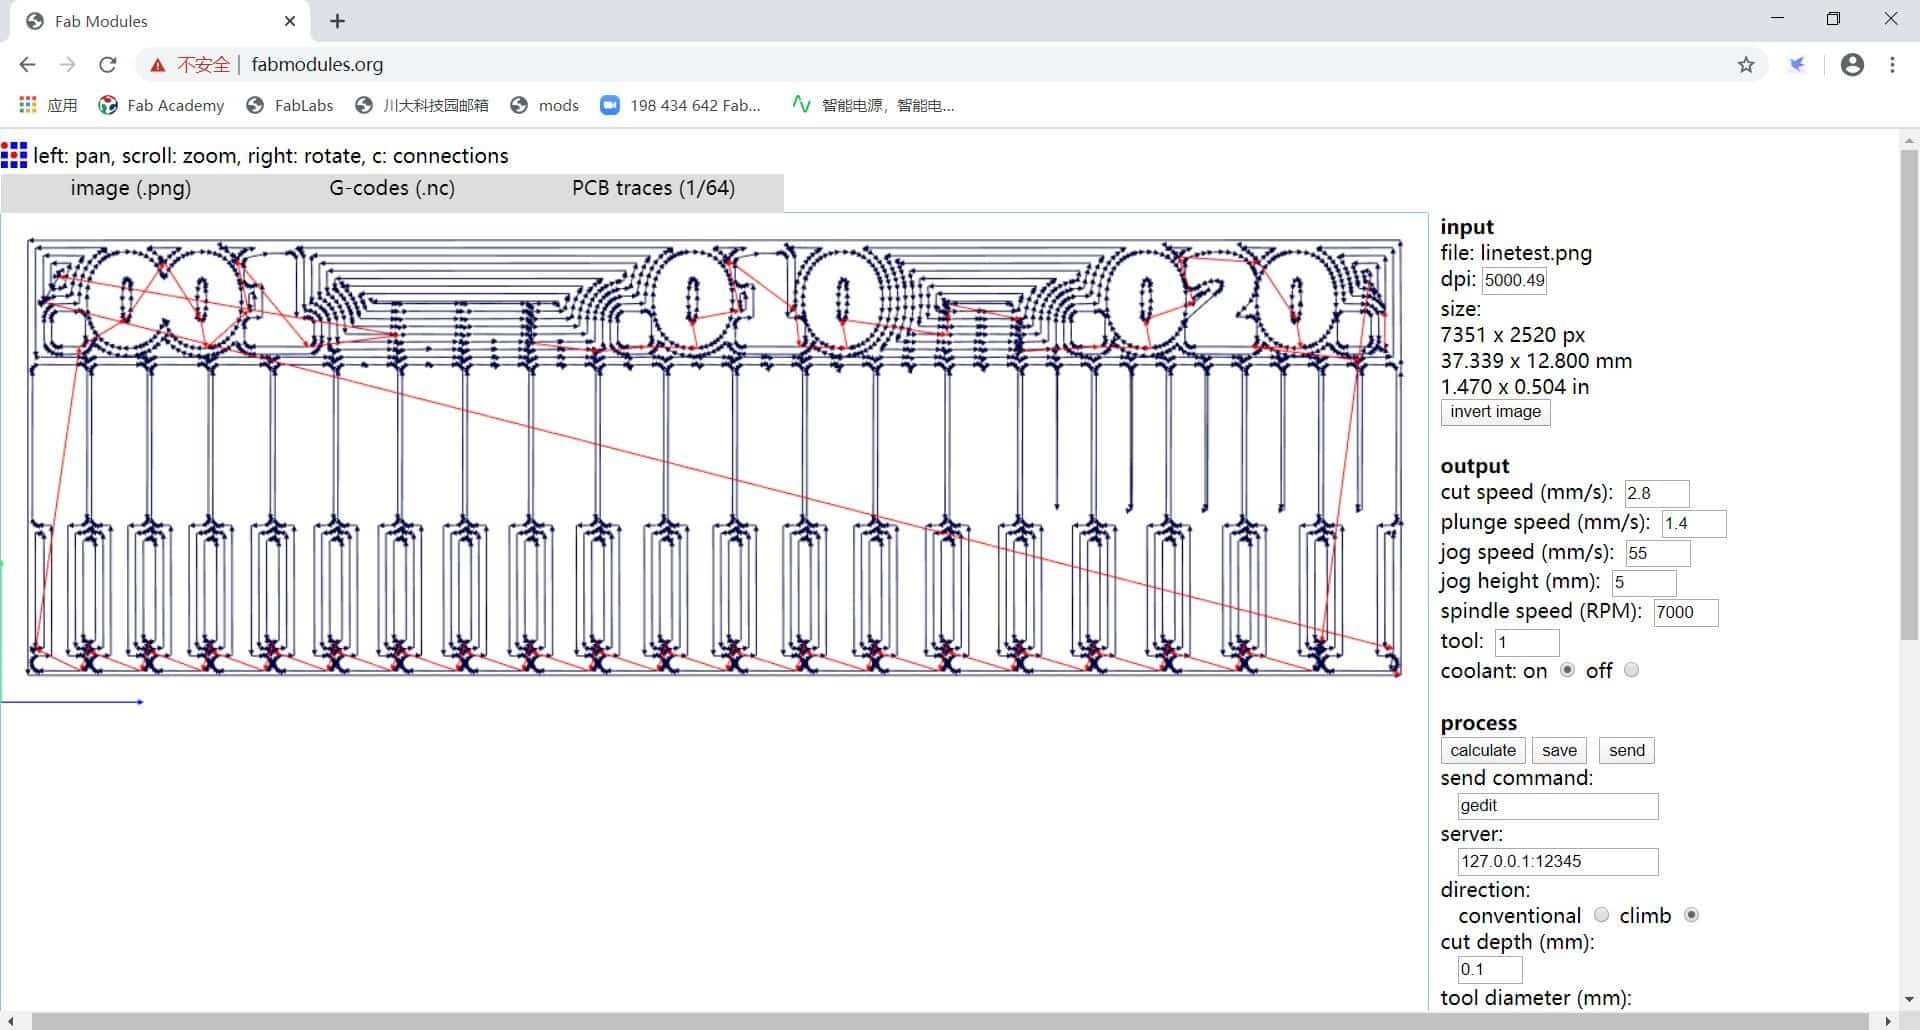Click the cut speed input field
The width and height of the screenshot is (1920, 1030).
(x=1657, y=494)
